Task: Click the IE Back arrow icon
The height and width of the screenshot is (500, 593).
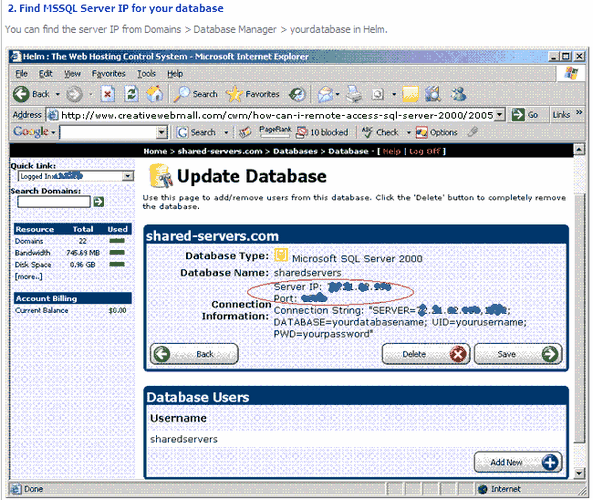Action: (21, 94)
